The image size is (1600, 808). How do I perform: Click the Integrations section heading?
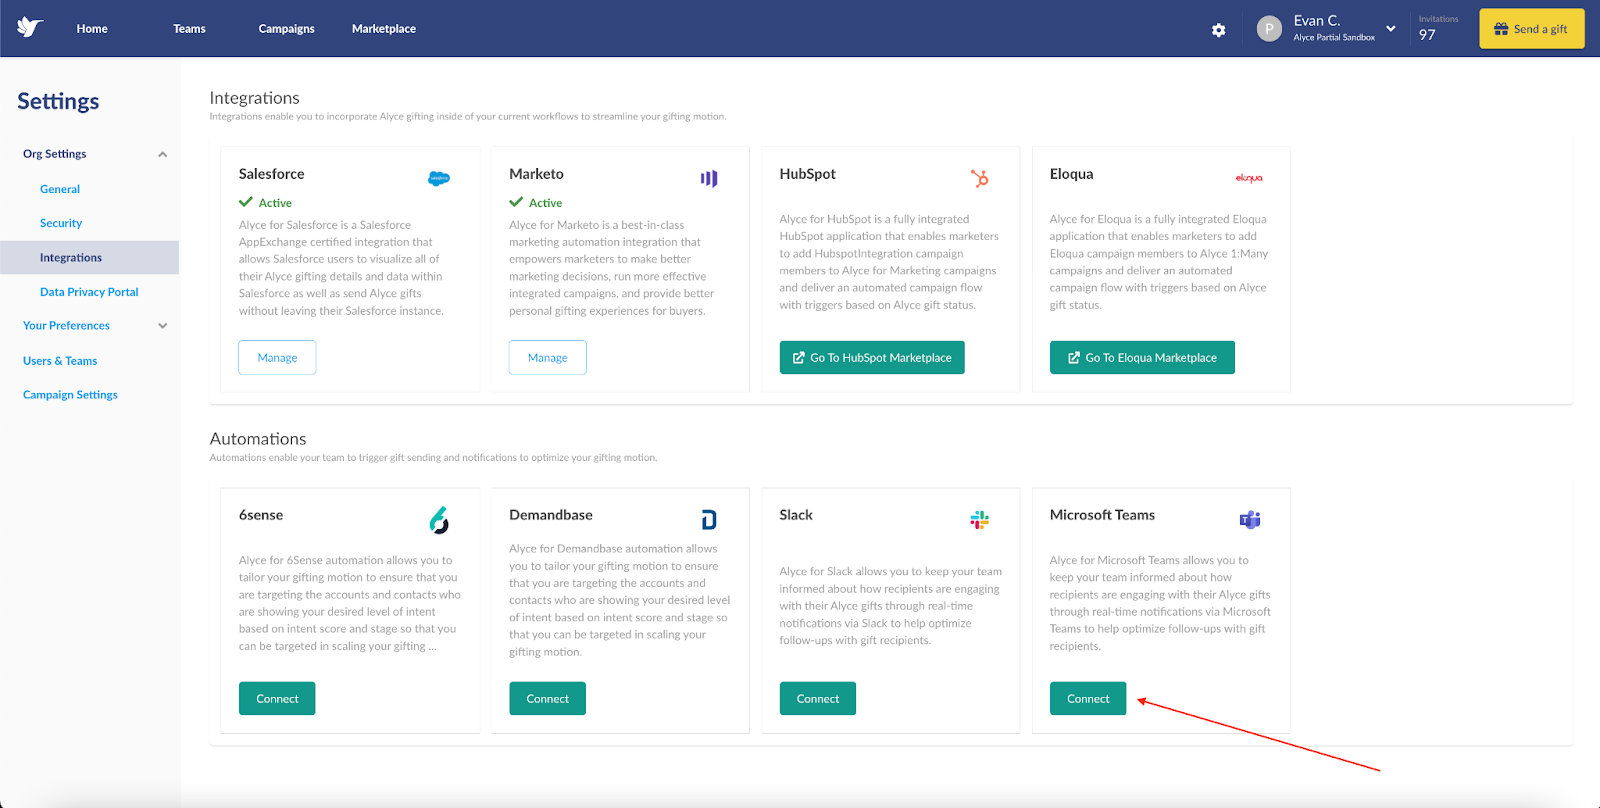coord(254,98)
